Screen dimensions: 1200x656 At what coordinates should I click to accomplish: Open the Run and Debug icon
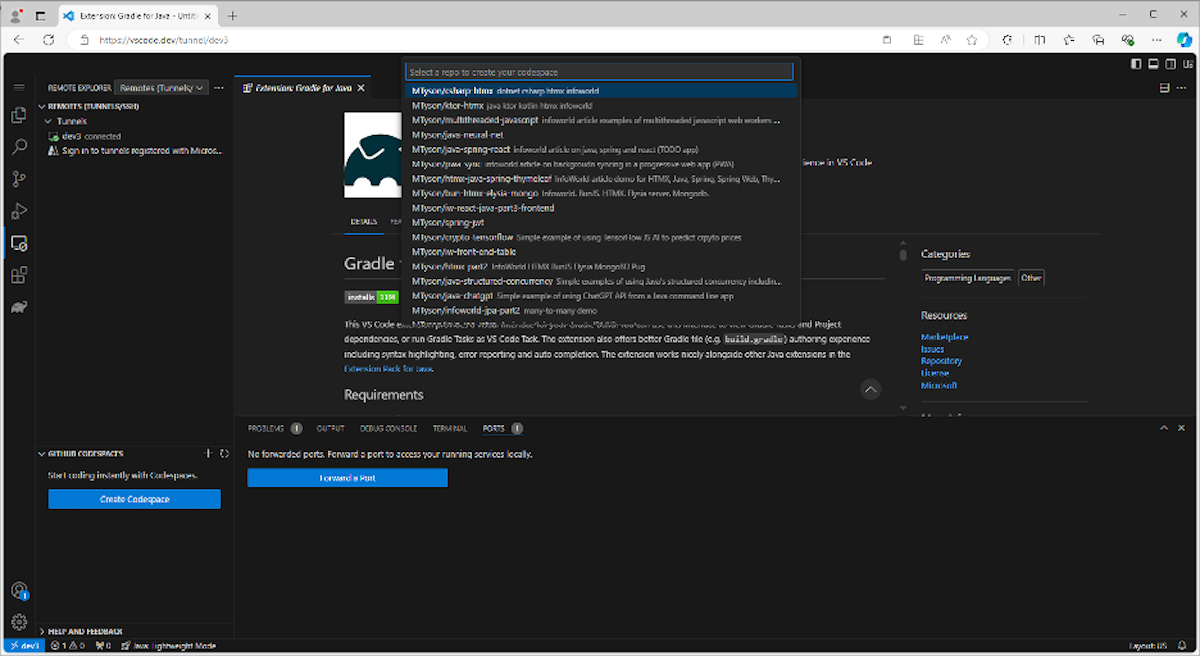18,211
